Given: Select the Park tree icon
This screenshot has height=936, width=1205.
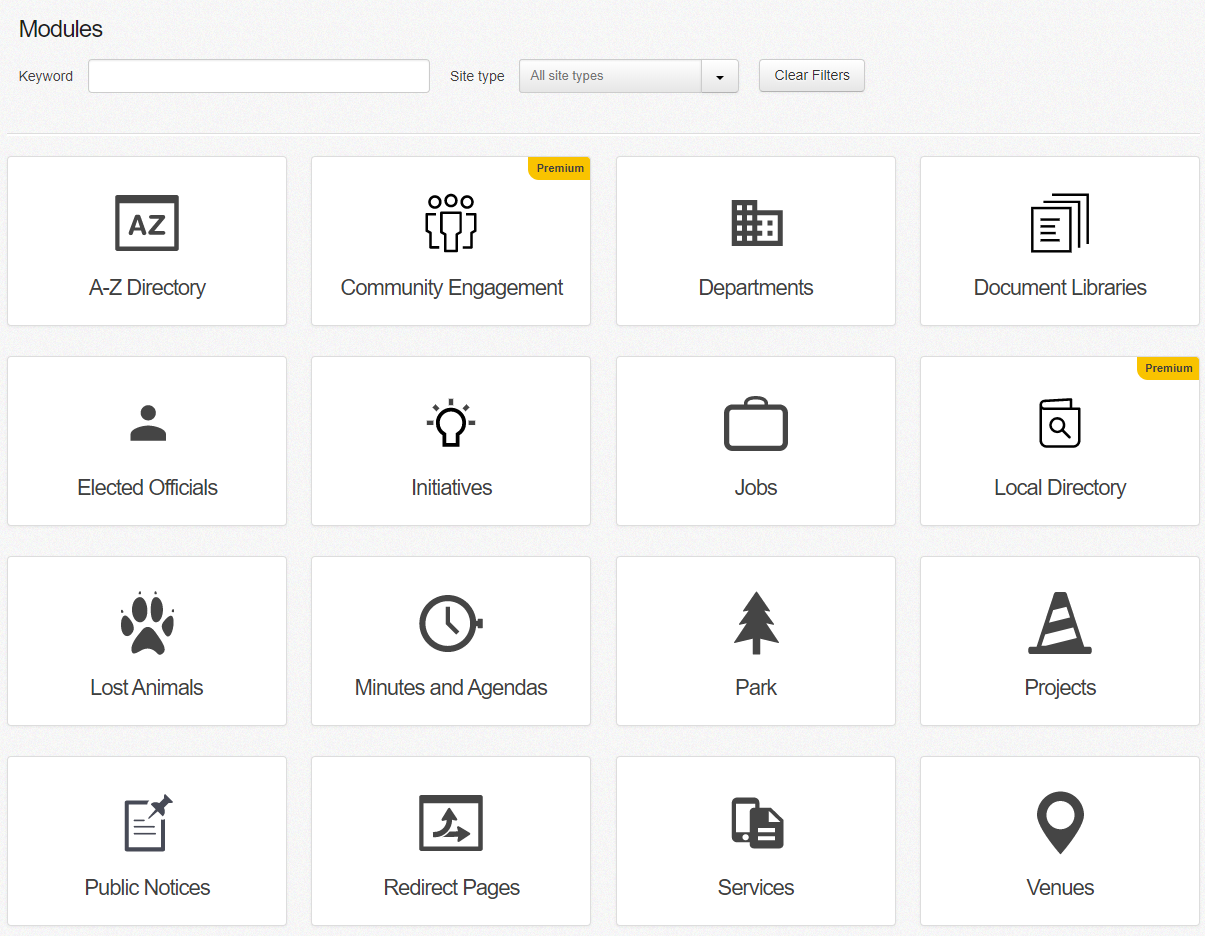Looking at the screenshot, I should pyautogui.click(x=756, y=623).
